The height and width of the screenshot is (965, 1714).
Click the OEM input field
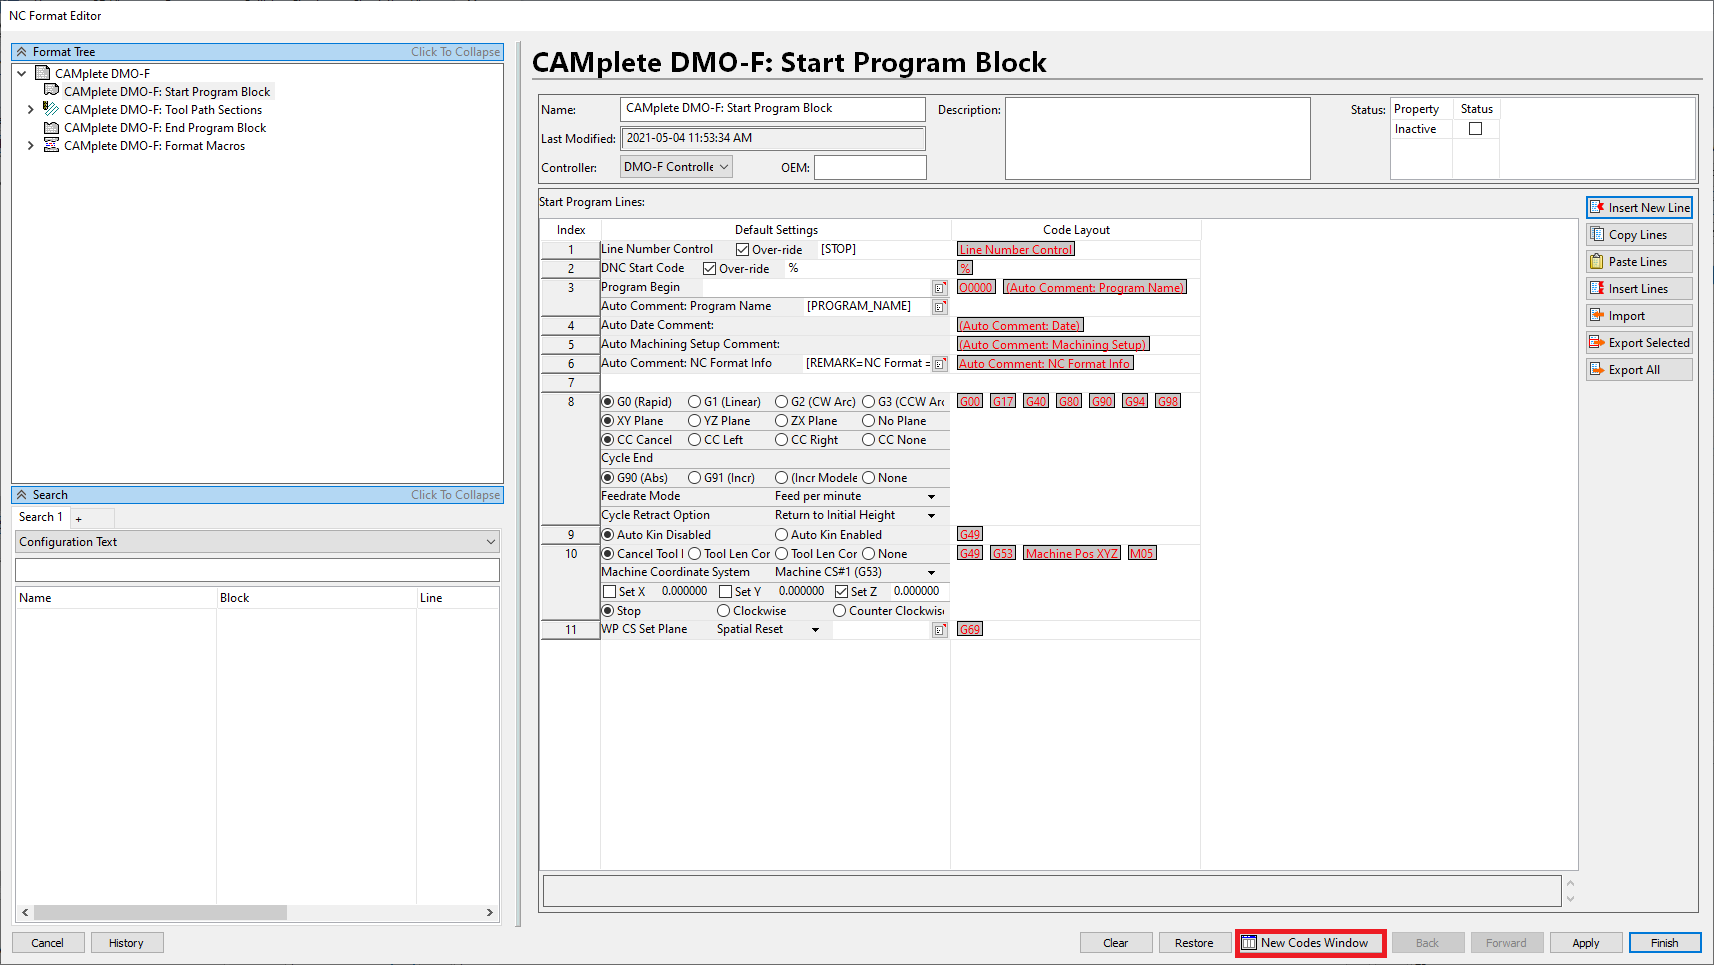(870, 167)
